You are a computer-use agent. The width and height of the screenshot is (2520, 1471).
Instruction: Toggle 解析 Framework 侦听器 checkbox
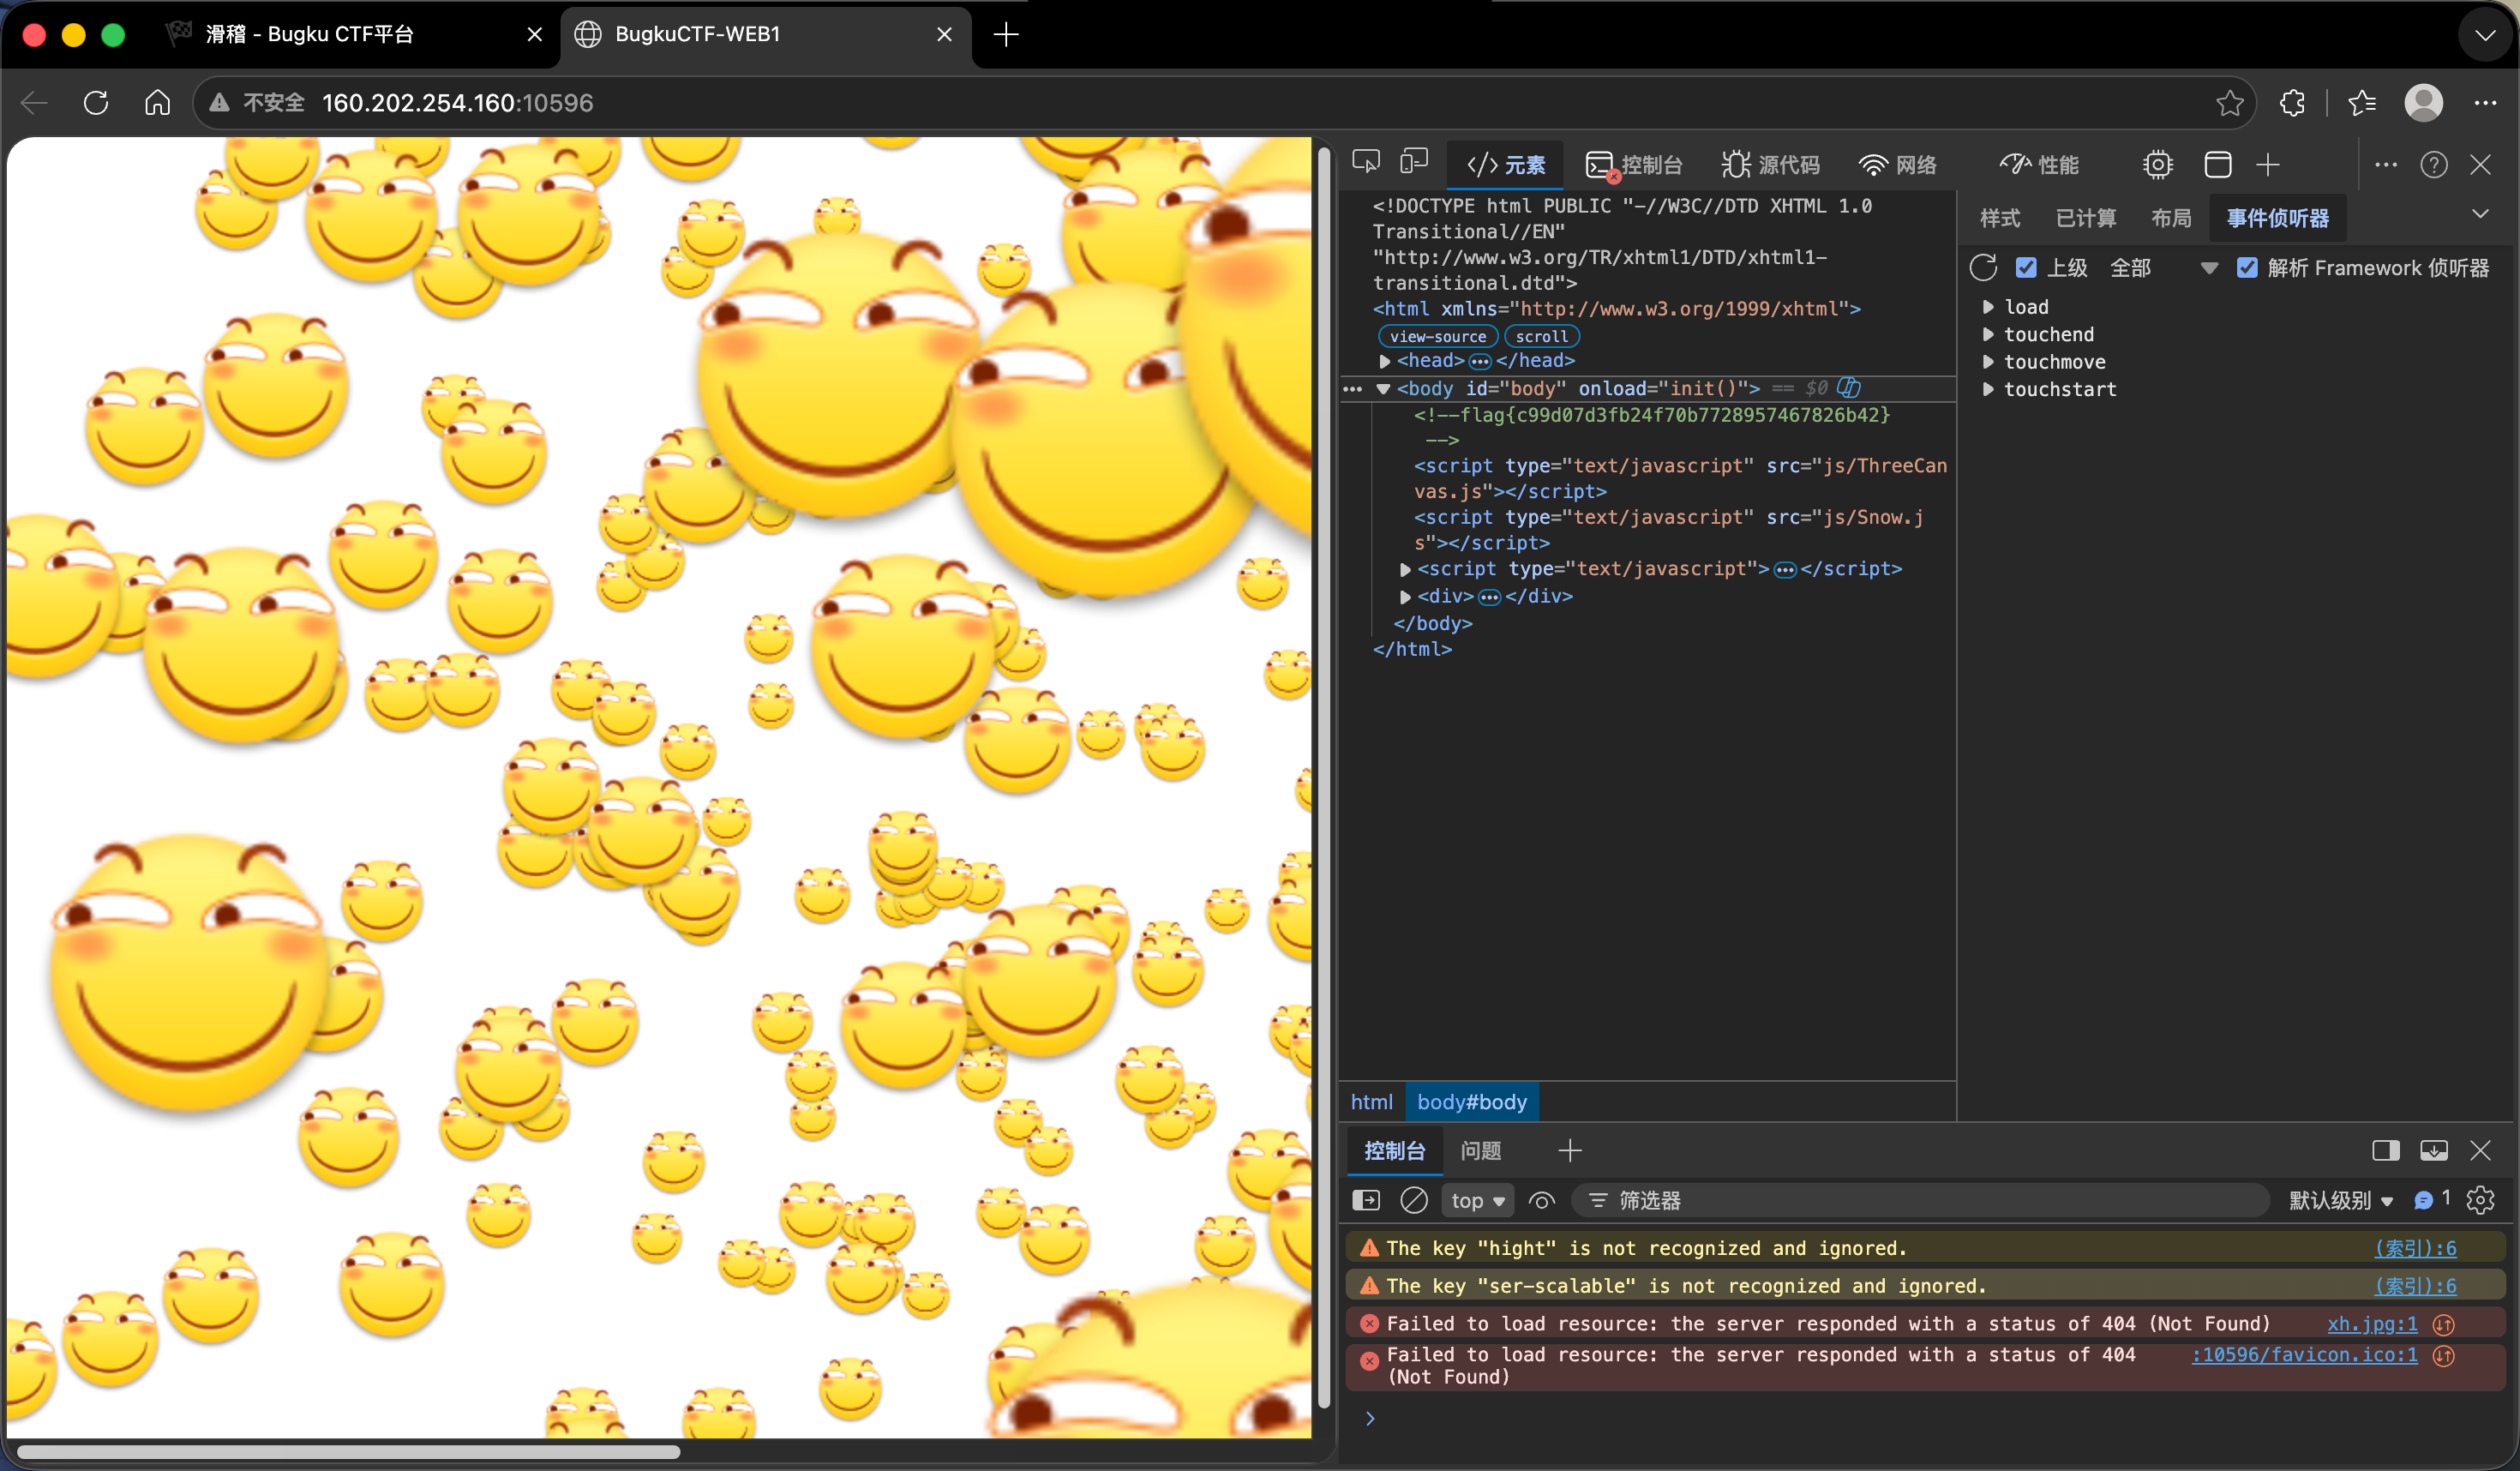[2247, 267]
